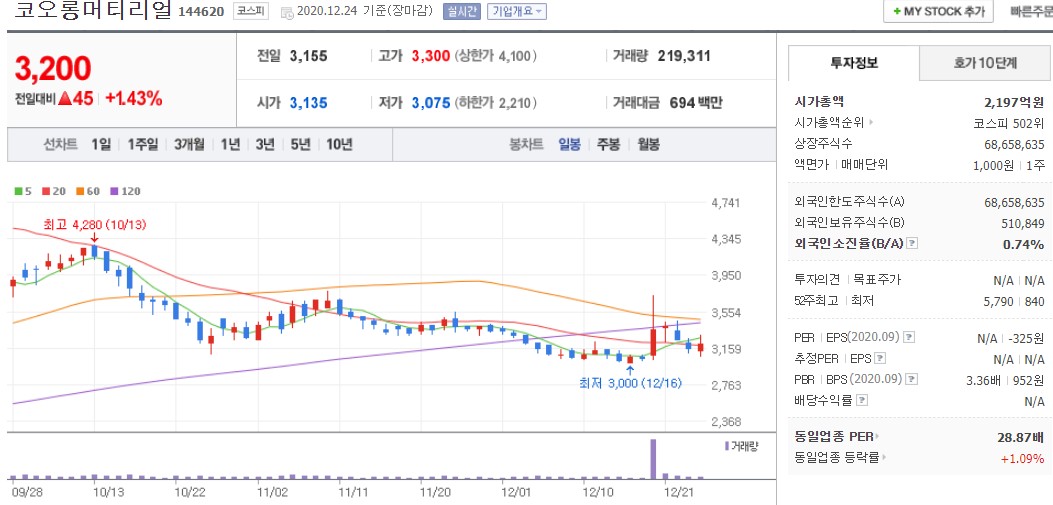Open help icon next to 외국인소진율(B/A)
This screenshot has height=505, width=1053.
pos(913,243)
